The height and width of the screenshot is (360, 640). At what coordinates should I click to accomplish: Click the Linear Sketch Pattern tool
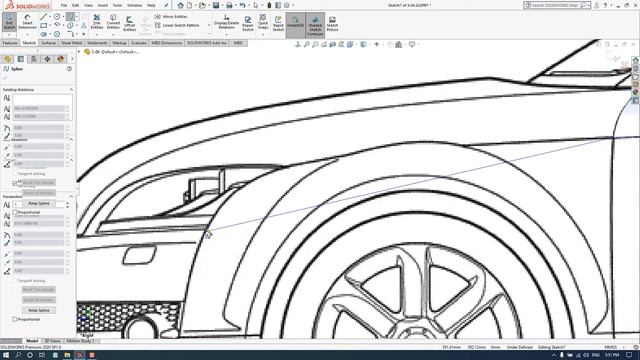coord(177,25)
